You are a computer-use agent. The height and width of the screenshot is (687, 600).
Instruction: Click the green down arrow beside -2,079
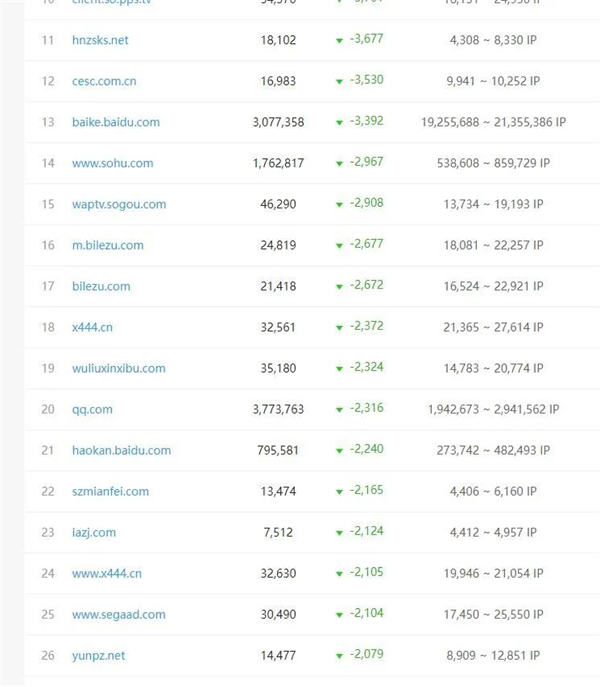[x=341, y=655]
